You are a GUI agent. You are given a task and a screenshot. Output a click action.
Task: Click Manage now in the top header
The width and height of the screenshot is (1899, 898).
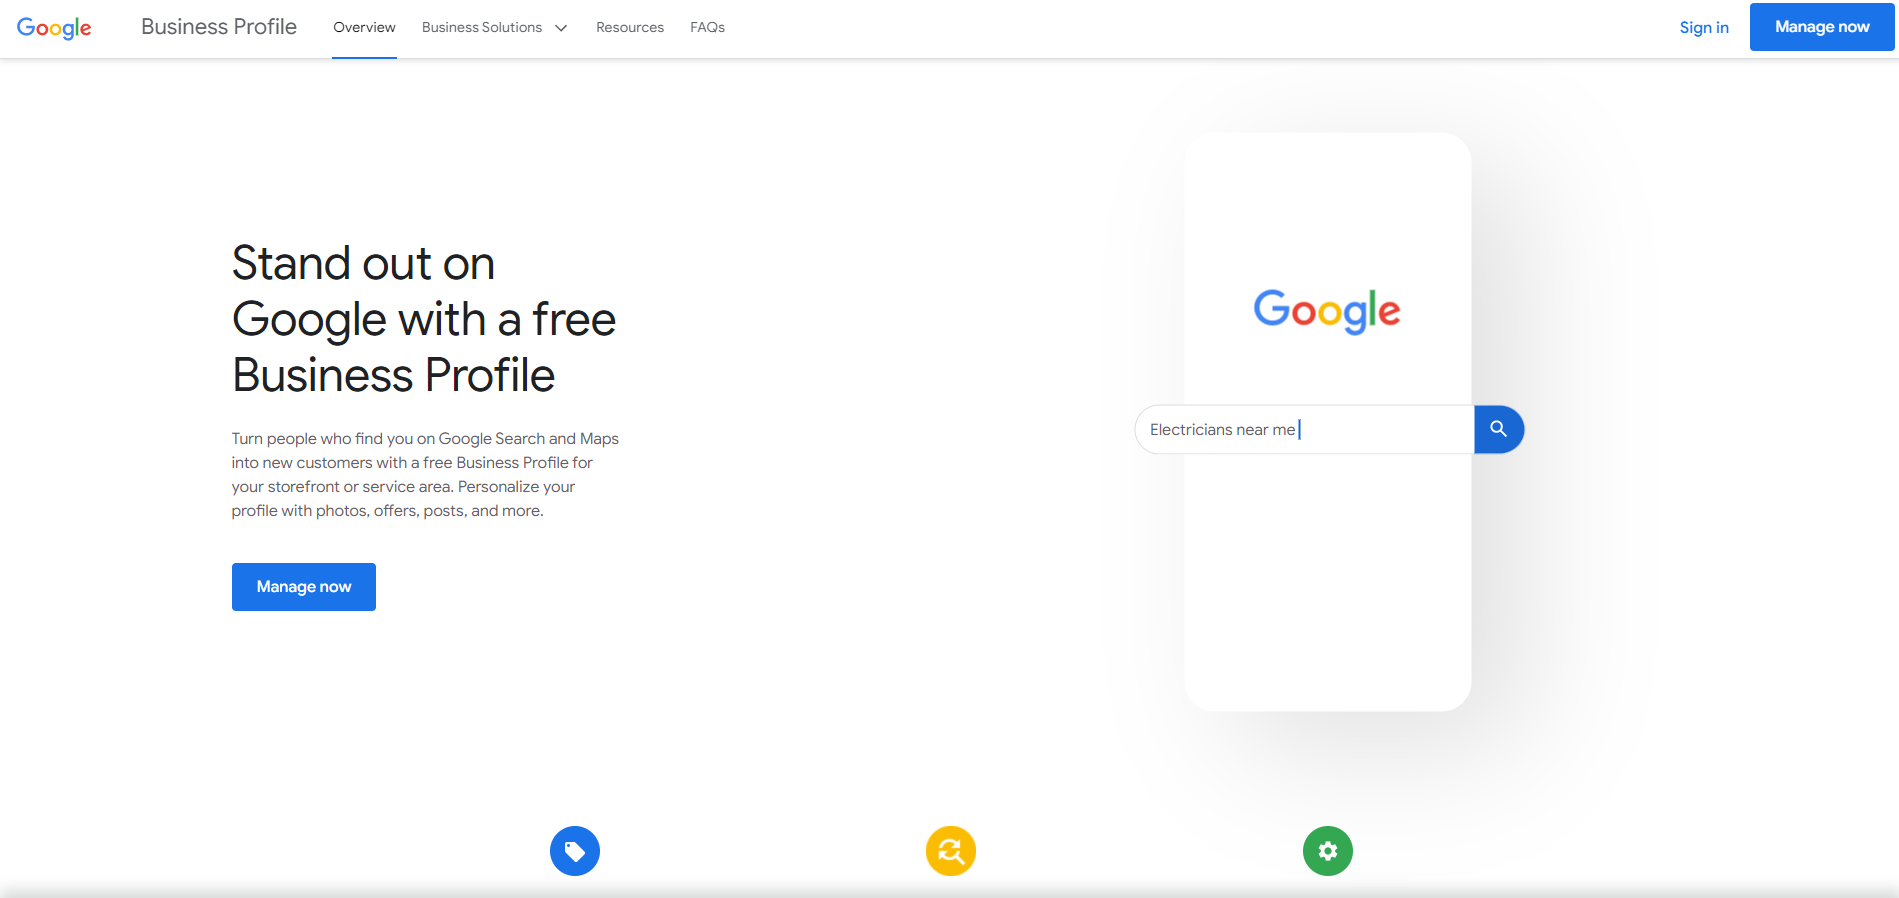[1822, 27]
